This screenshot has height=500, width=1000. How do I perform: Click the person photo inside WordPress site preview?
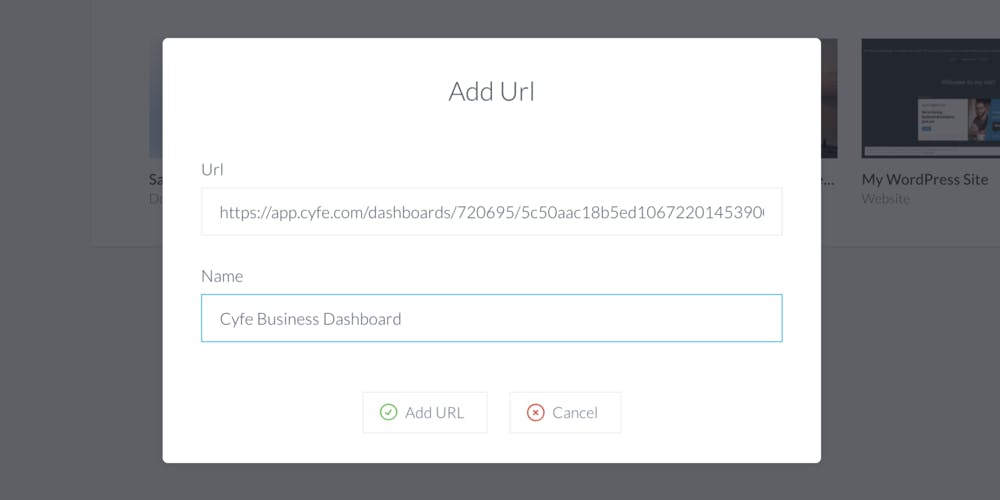tap(979, 119)
